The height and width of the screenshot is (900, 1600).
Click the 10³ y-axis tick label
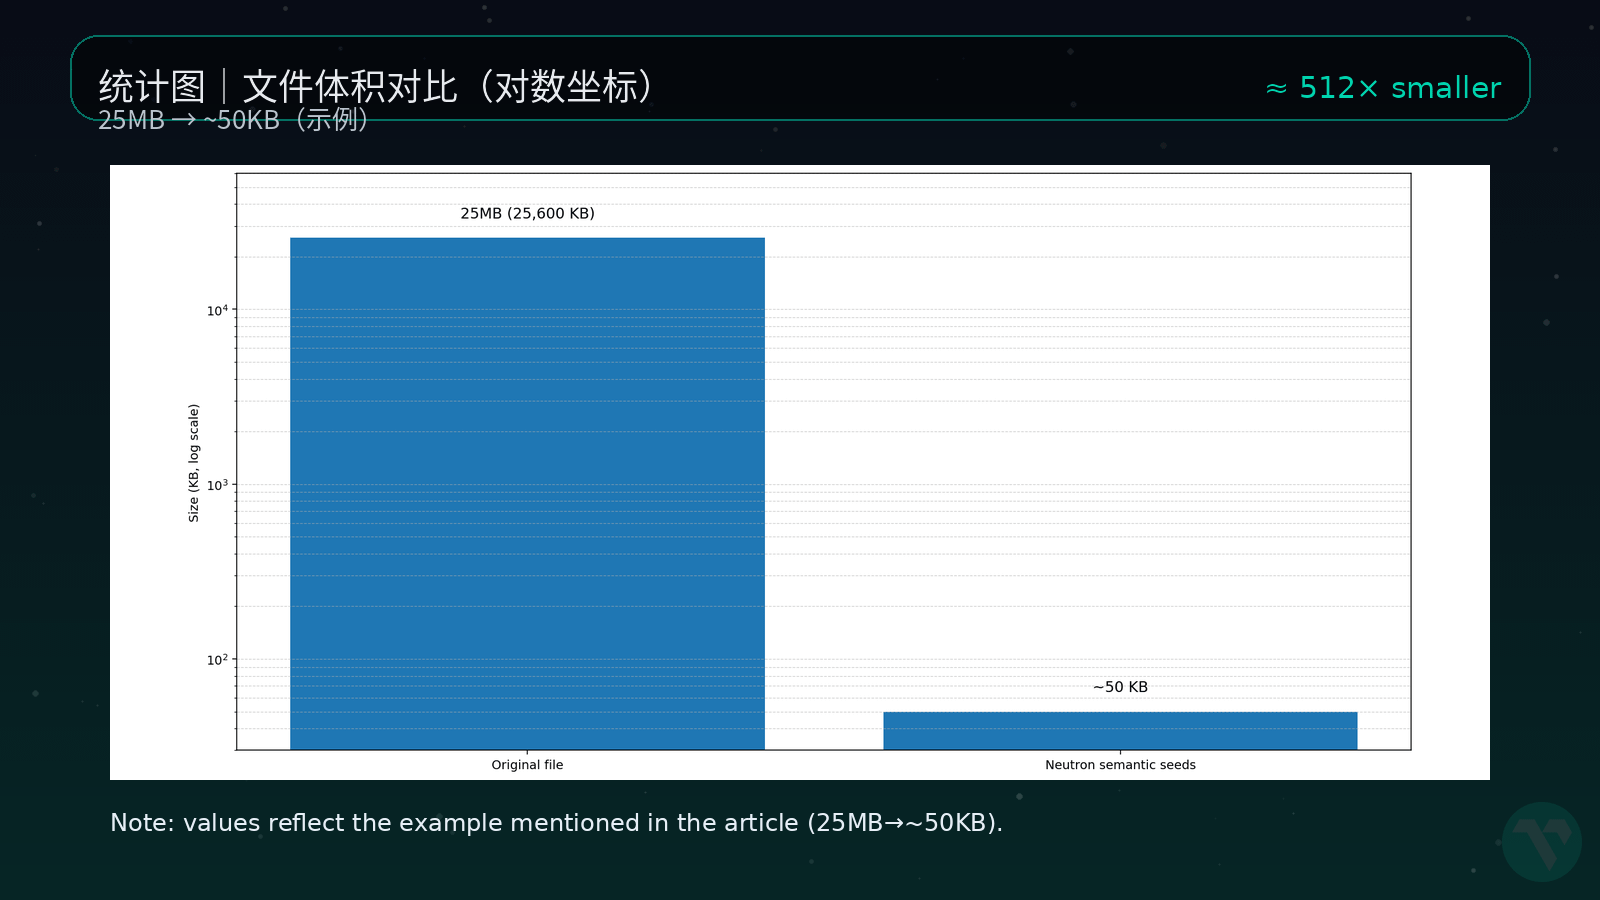click(217, 485)
